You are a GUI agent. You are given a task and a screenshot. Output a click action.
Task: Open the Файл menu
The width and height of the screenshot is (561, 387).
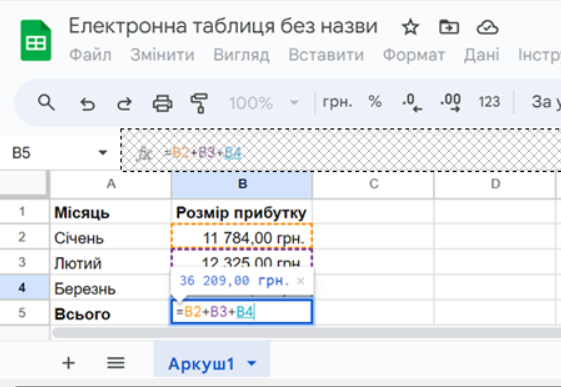click(90, 55)
